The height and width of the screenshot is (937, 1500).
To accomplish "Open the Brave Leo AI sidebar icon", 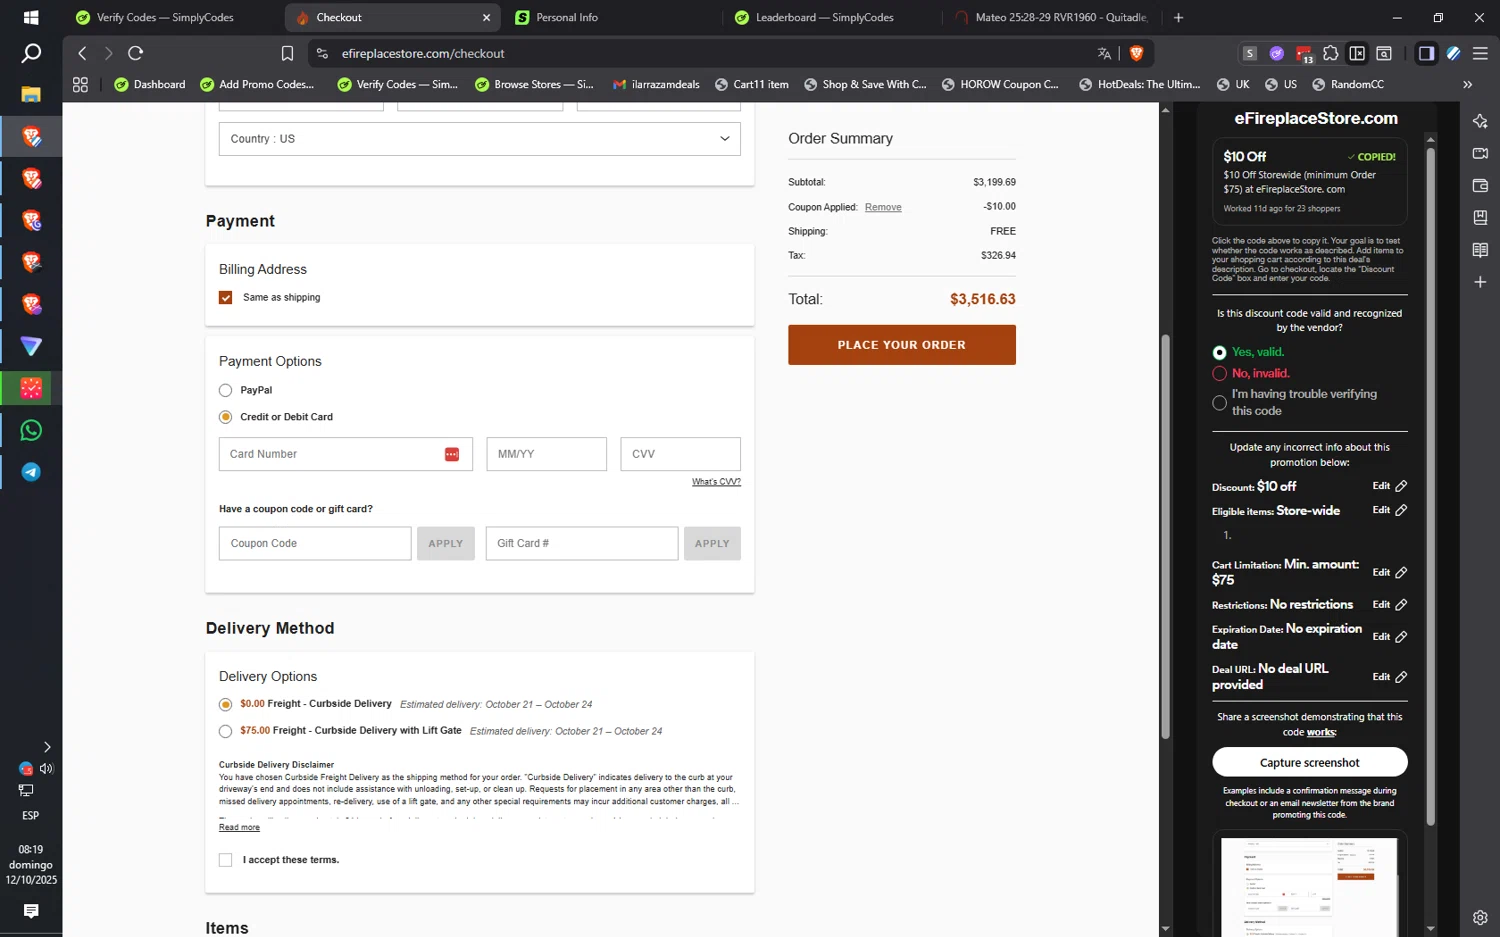I will click(x=1480, y=121).
